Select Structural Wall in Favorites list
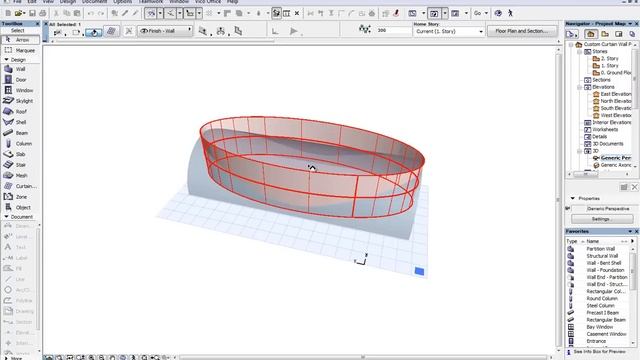 coord(602,256)
